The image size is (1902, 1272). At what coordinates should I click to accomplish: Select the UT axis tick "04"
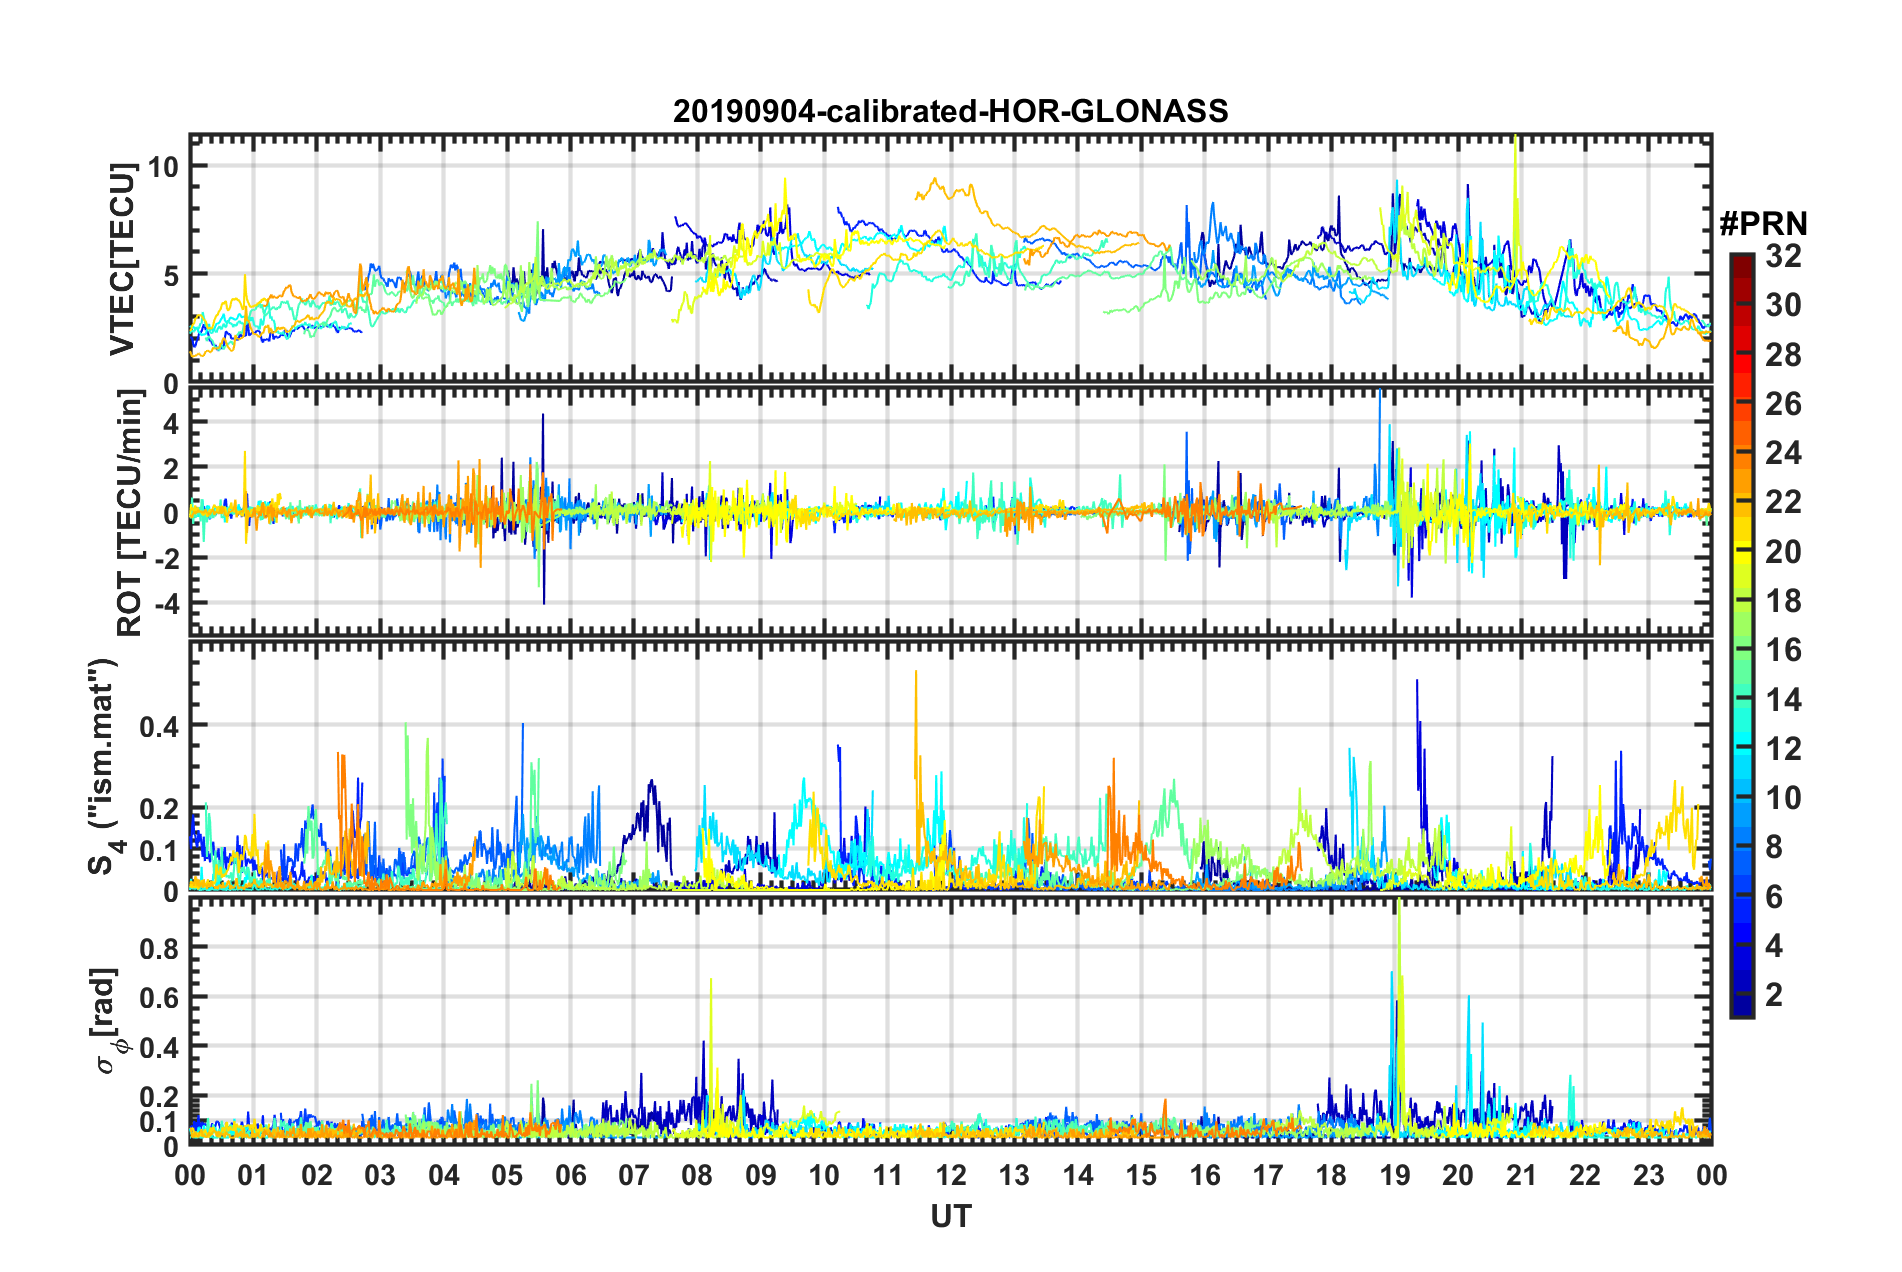(444, 1175)
